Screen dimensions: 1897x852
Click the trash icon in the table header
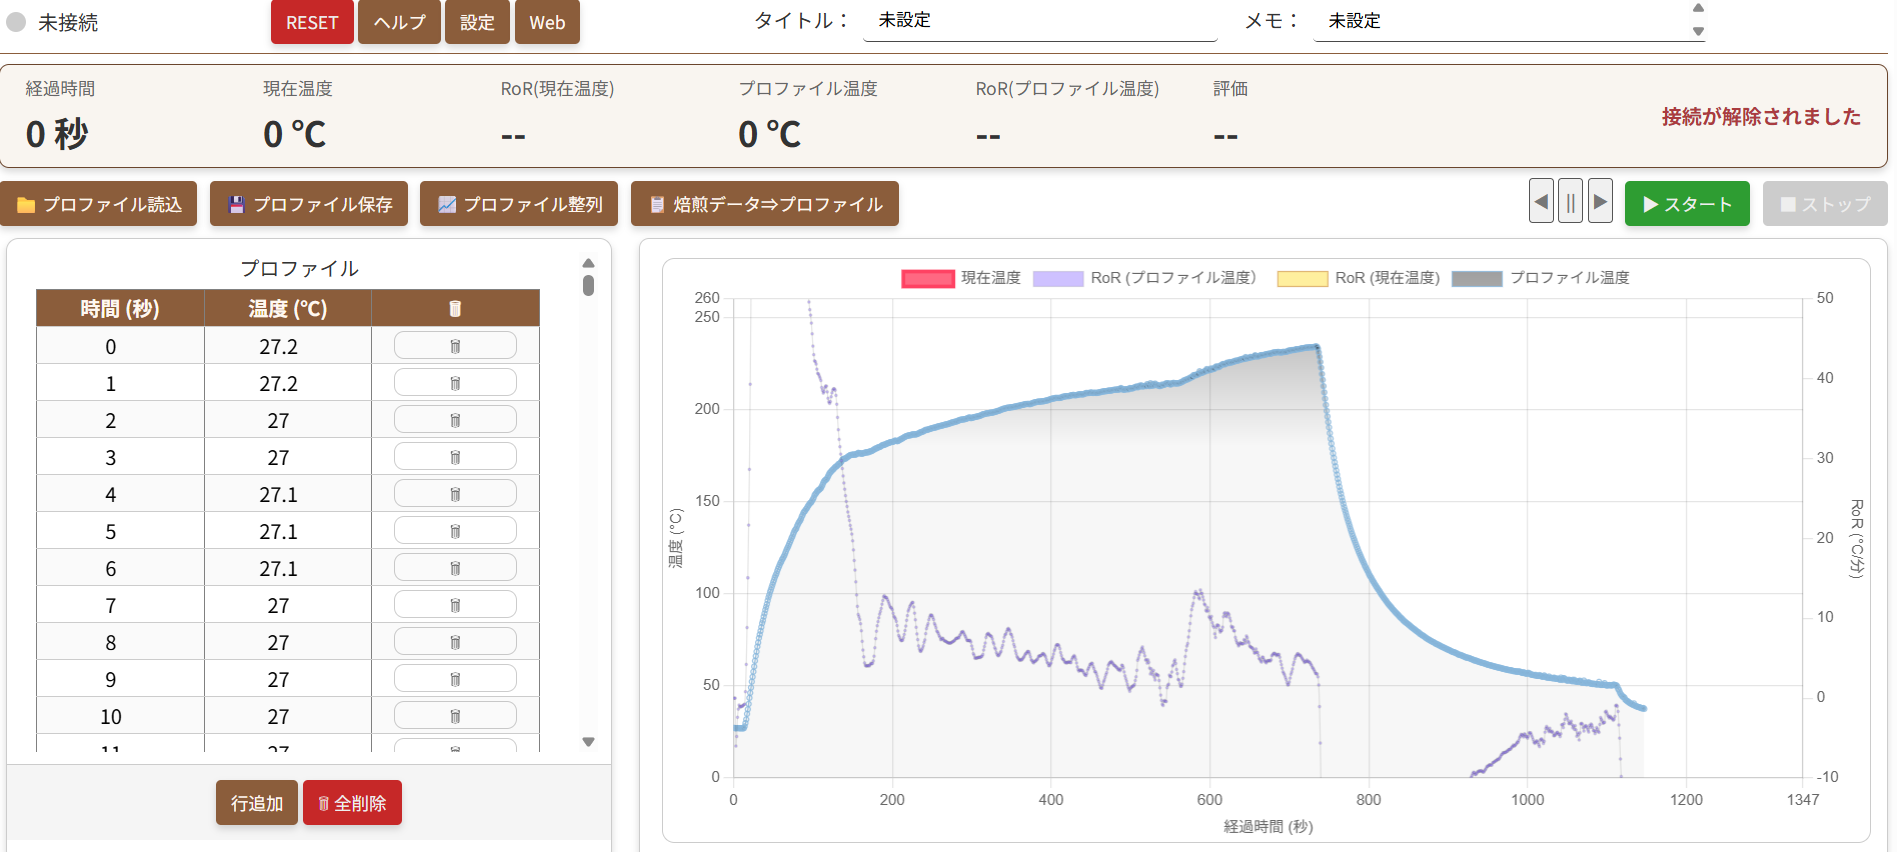click(455, 308)
